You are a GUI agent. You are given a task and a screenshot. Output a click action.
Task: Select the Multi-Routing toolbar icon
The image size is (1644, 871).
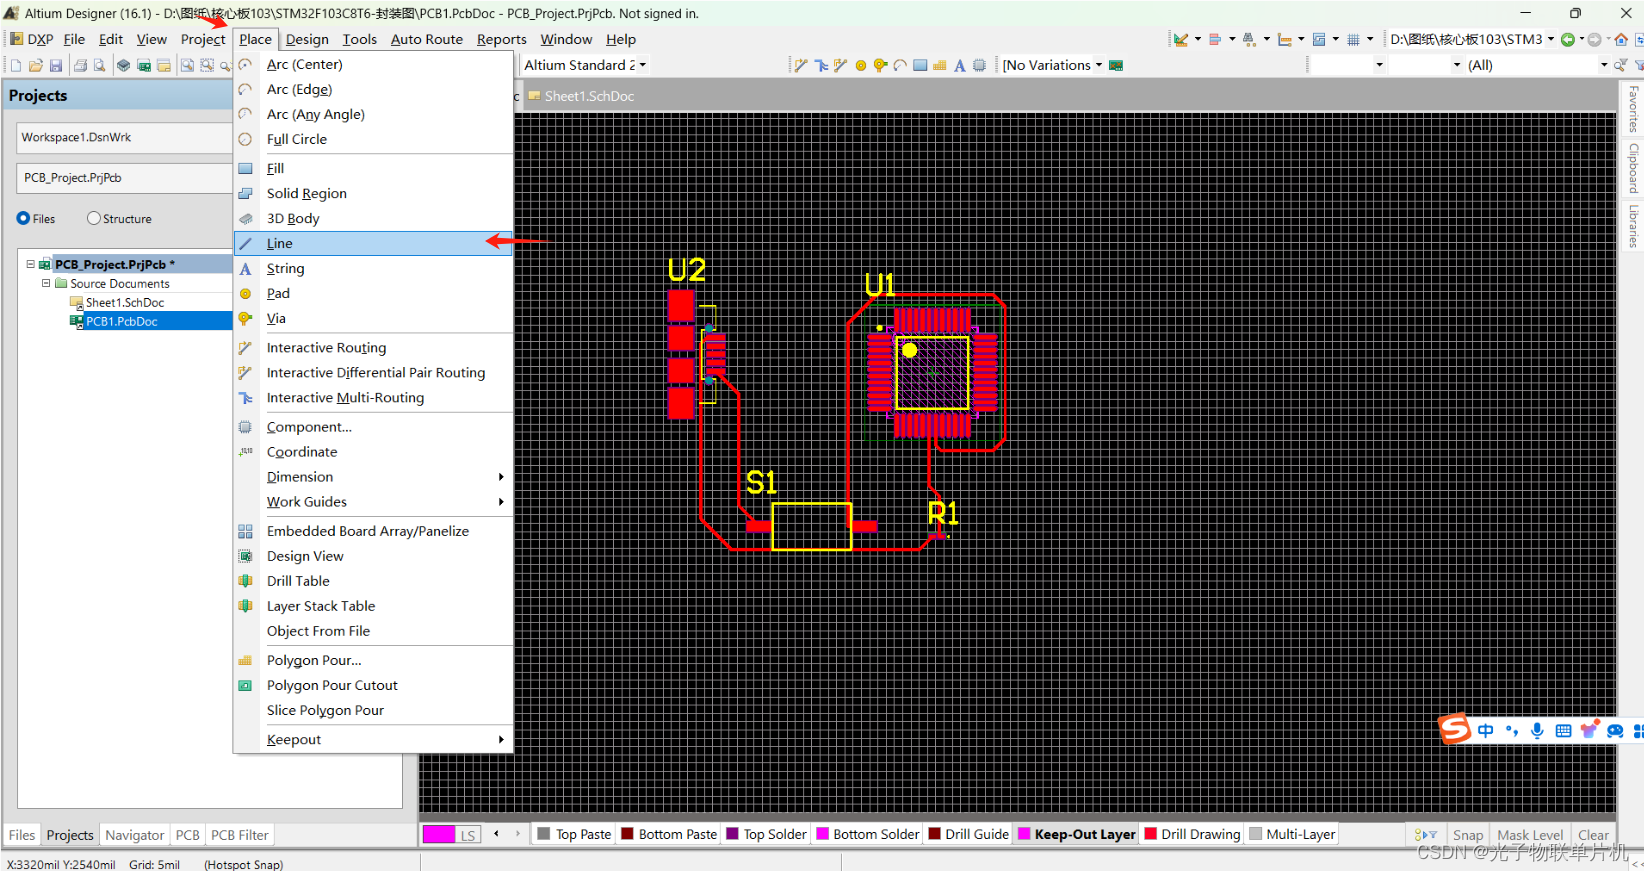(x=821, y=65)
